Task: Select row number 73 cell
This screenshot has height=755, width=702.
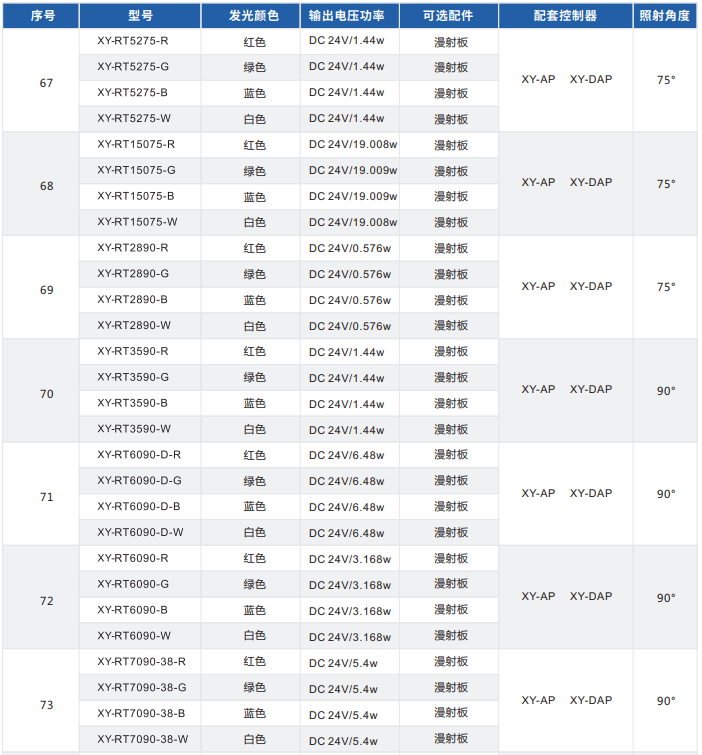Action: tap(47, 705)
